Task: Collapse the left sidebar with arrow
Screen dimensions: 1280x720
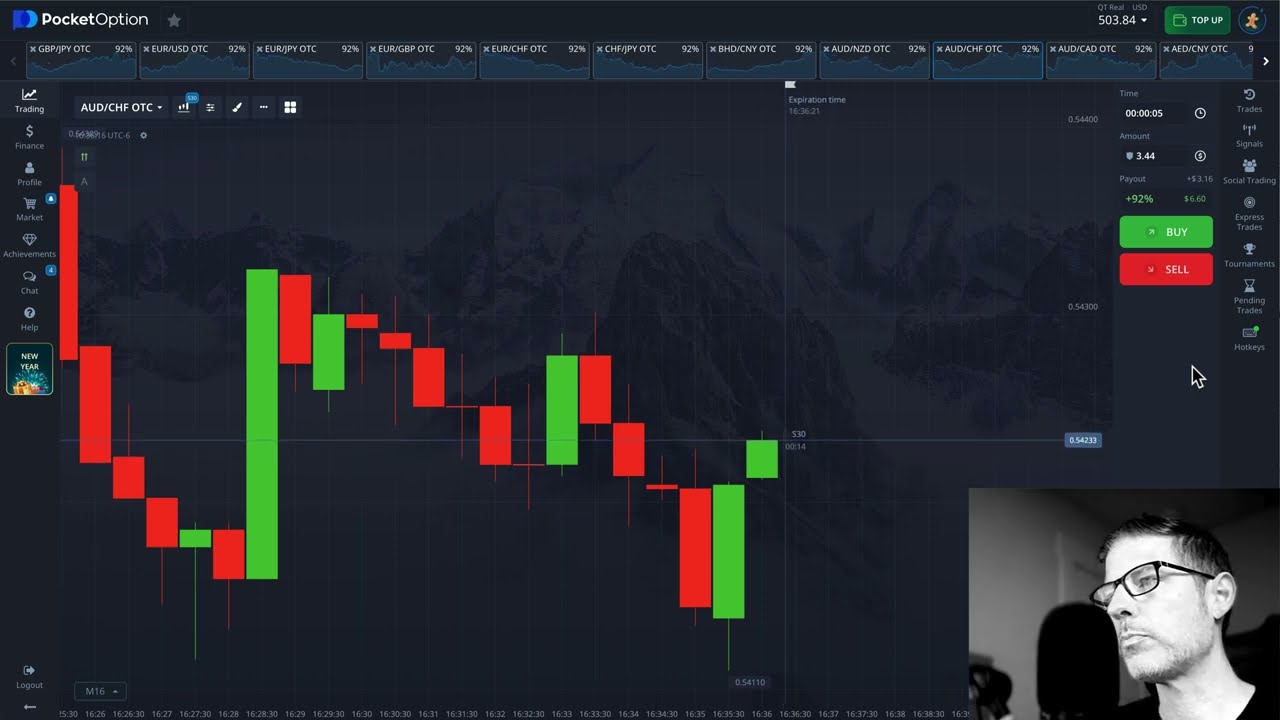Action: point(29,707)
